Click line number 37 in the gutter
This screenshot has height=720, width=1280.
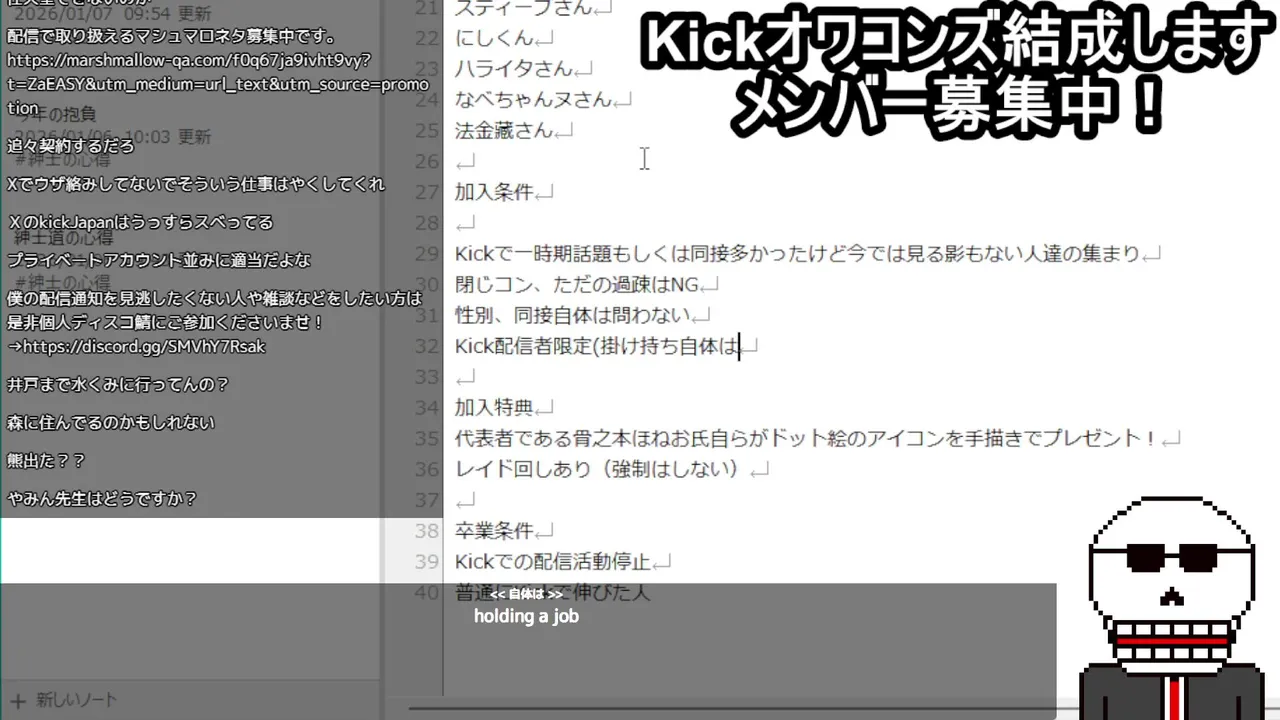pyautogui.click(x=427, y=500)
